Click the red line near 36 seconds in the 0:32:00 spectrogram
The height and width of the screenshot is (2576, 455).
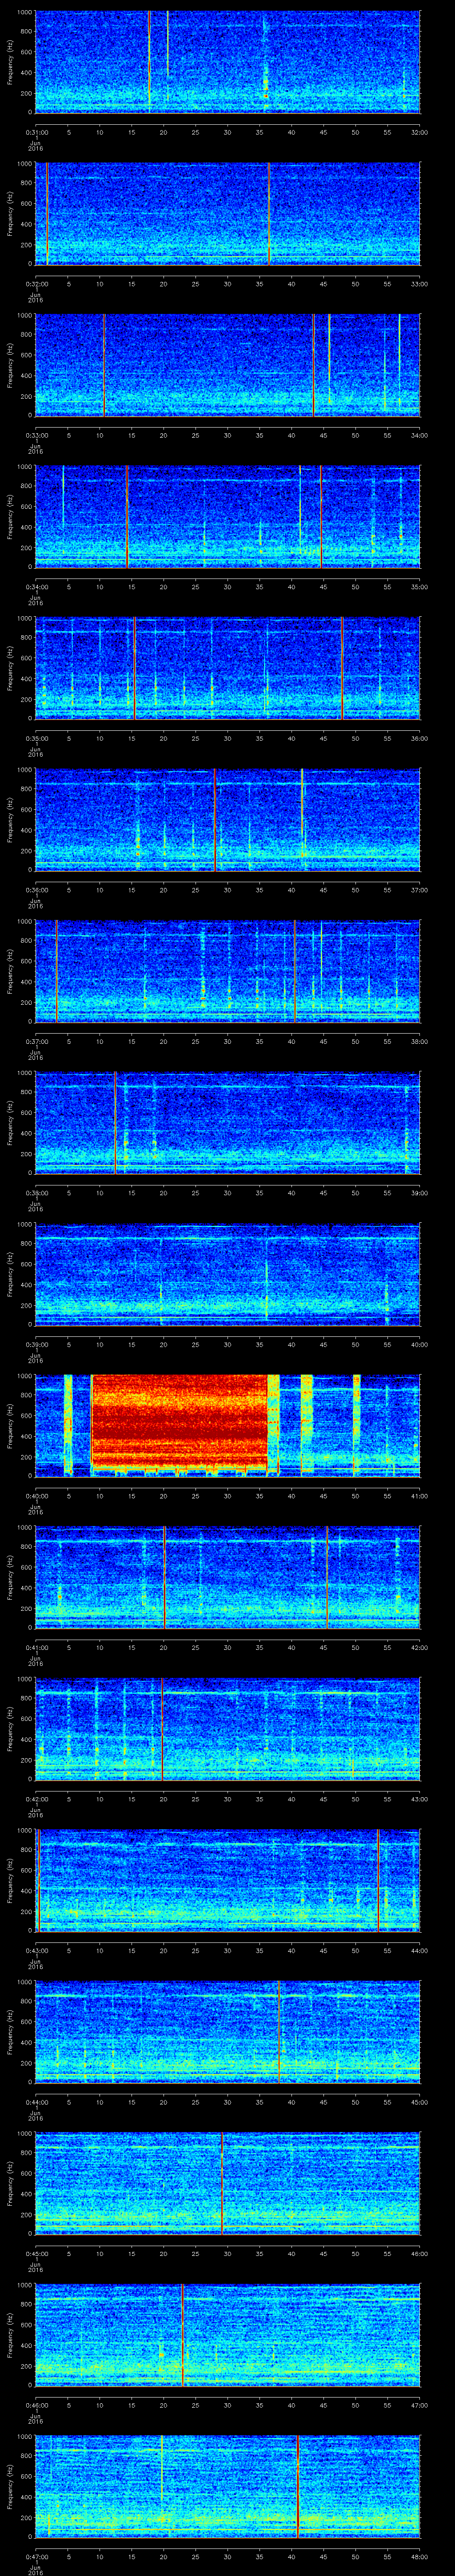tap(269, 213)
